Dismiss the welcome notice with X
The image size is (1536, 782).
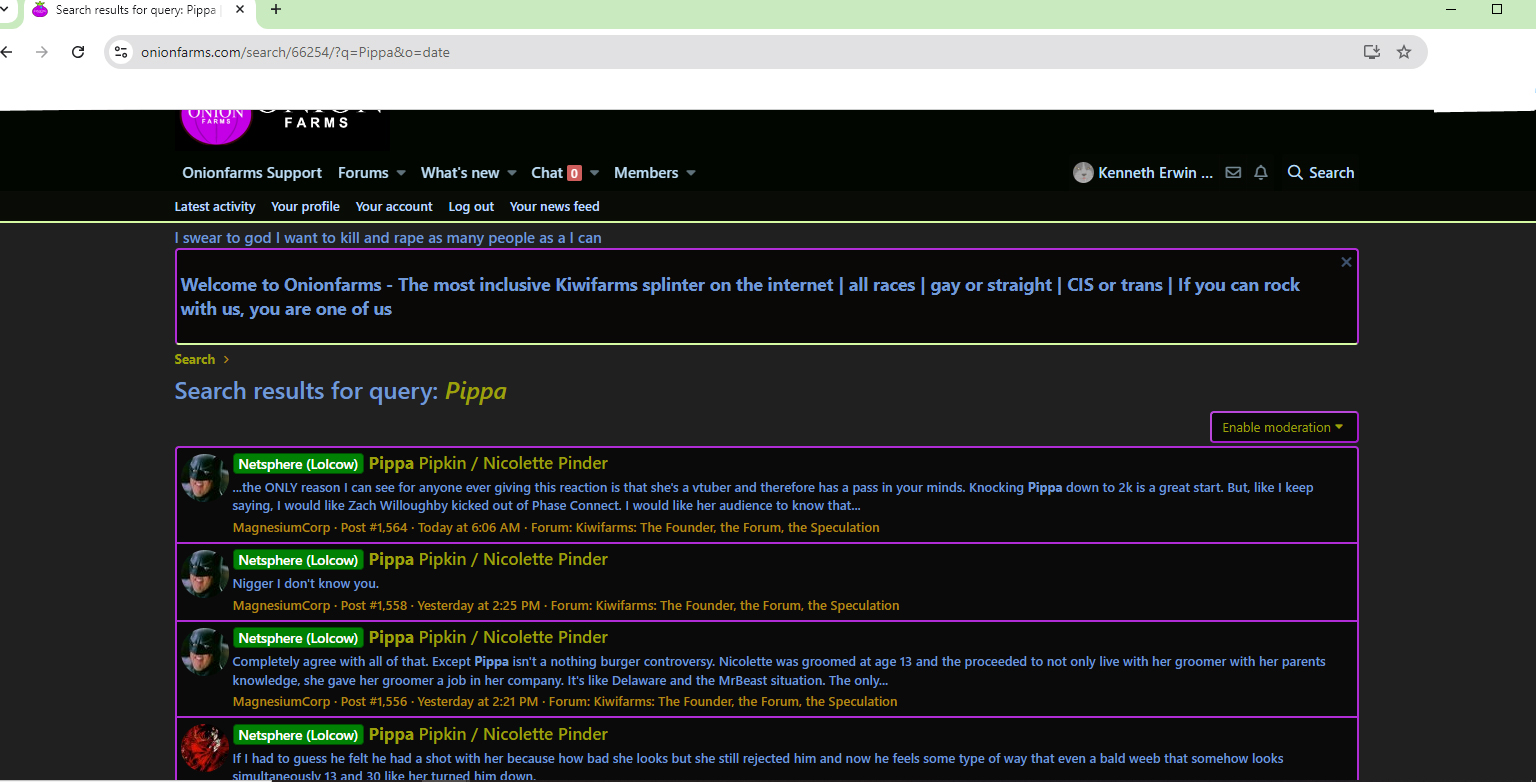1346,262
